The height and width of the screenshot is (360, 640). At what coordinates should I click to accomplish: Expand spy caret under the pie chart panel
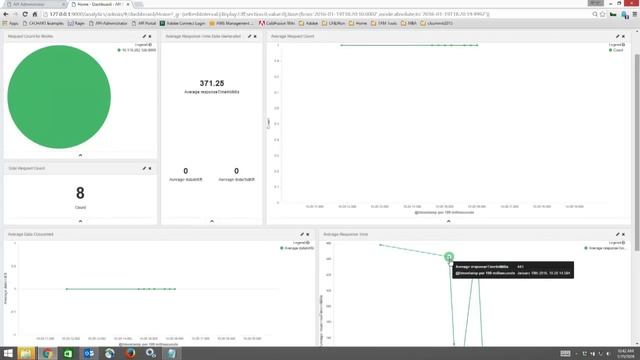coord(80,155)
